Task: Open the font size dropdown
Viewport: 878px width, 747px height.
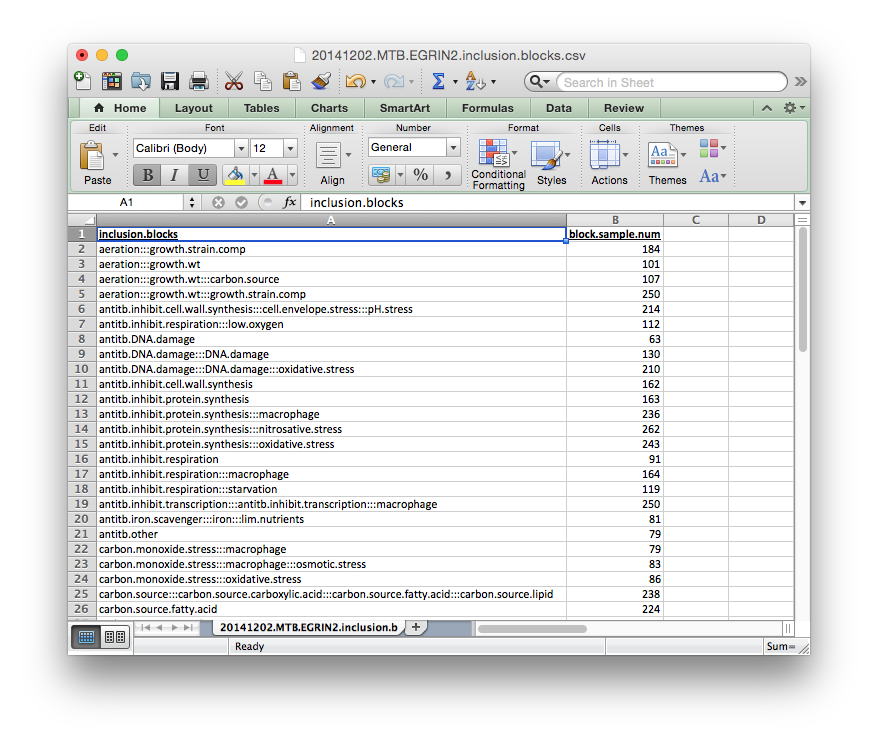Action: 290,148
